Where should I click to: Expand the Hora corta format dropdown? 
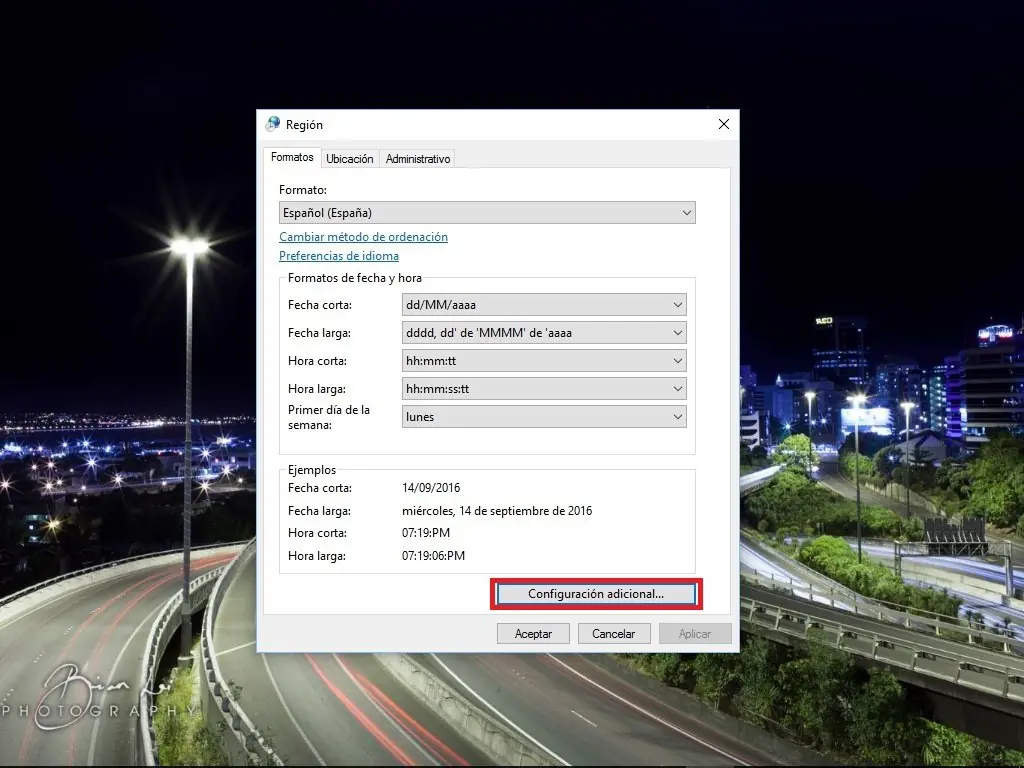[544, 361]
